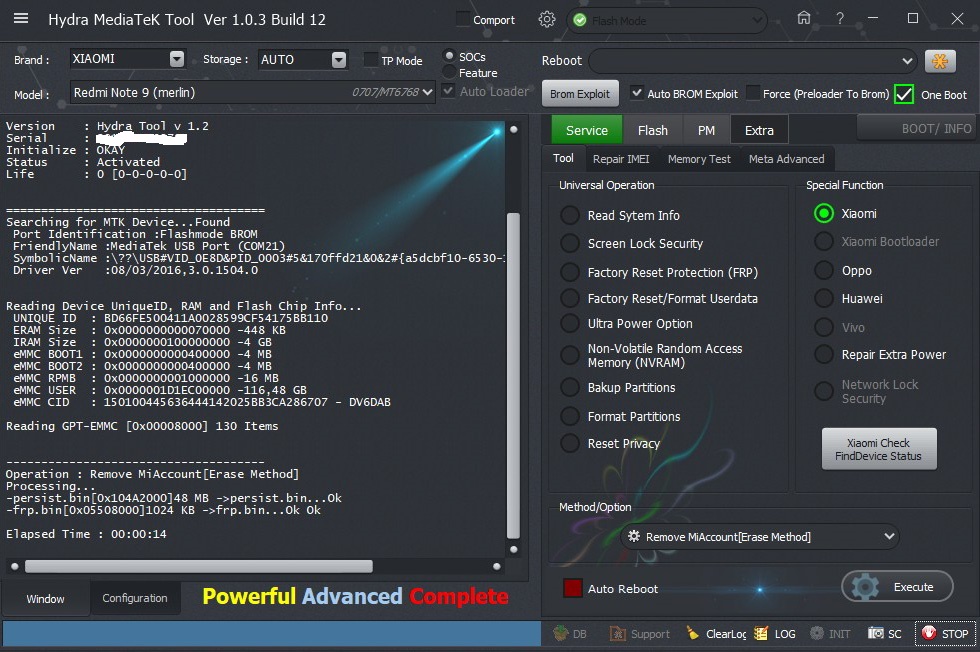Select Repair Extra Power function
Image resolution: width=980 pixels, height=652 pixels.
824,354
